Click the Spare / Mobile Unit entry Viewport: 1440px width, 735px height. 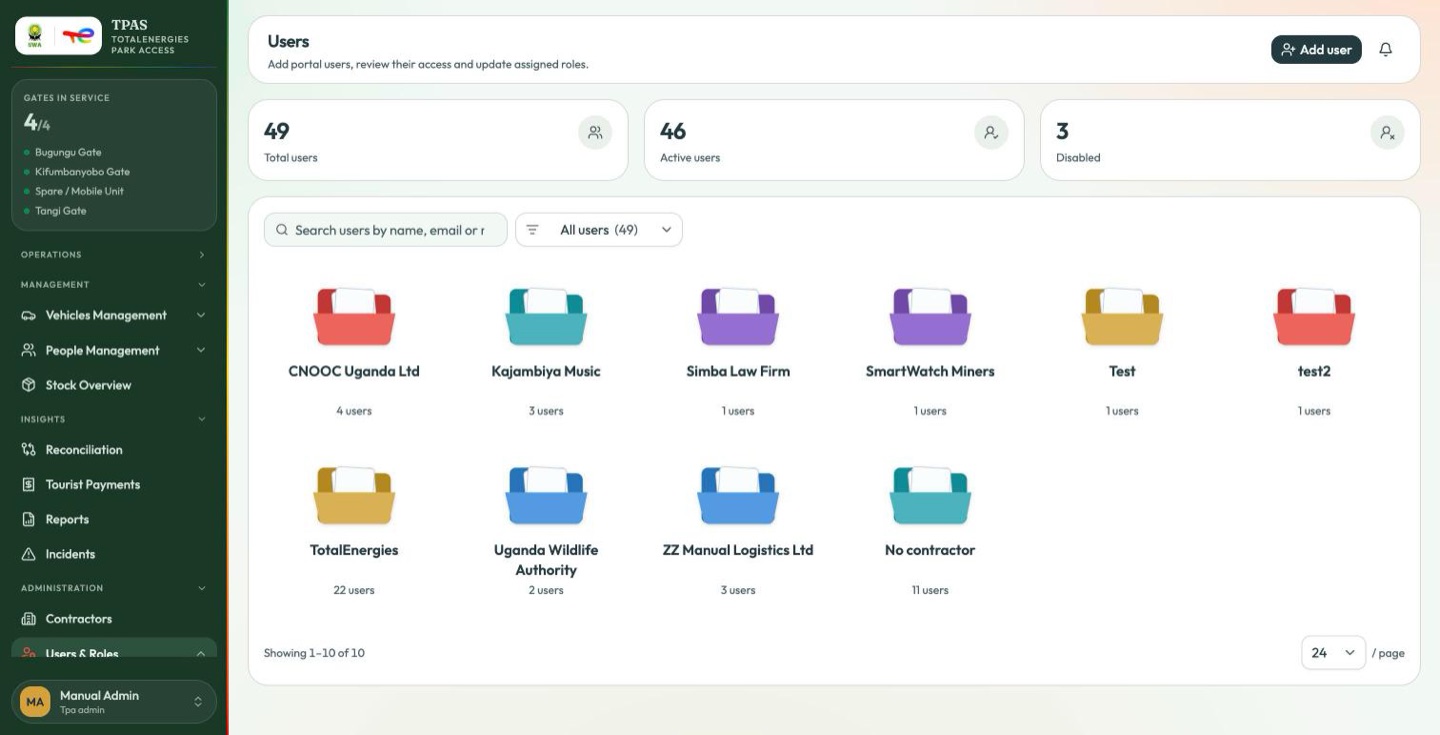(x=79, y=191)
